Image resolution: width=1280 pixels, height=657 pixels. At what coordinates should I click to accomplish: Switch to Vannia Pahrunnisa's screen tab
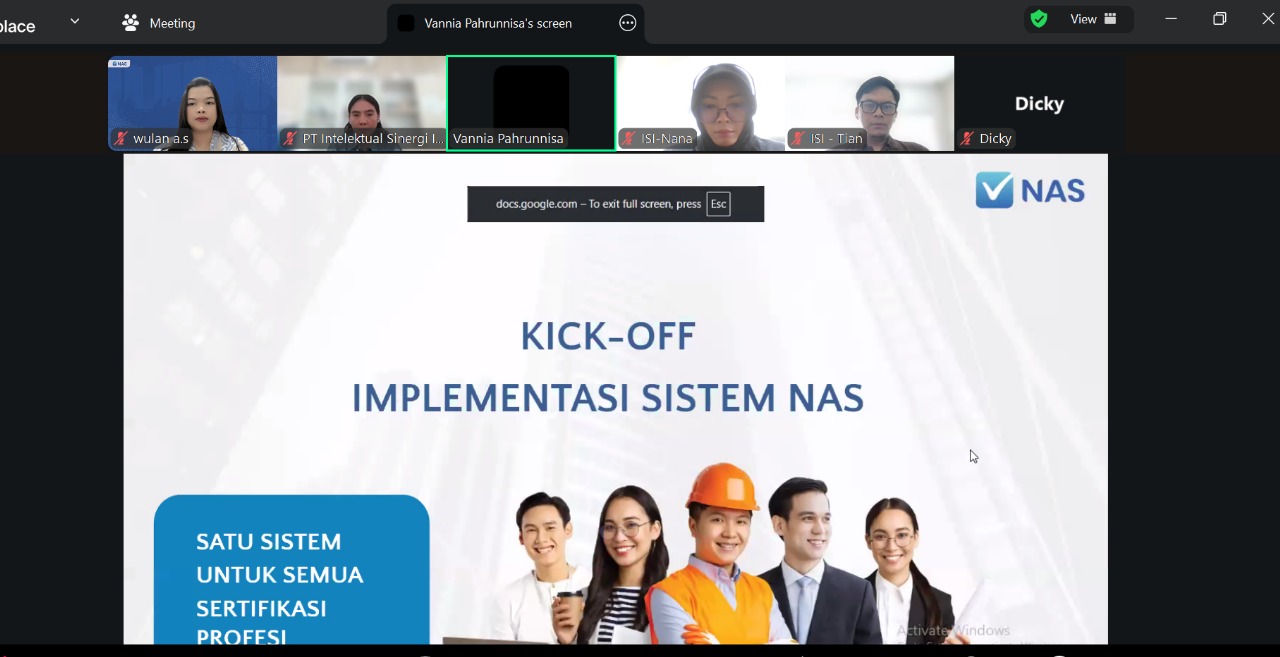[497, 23]
